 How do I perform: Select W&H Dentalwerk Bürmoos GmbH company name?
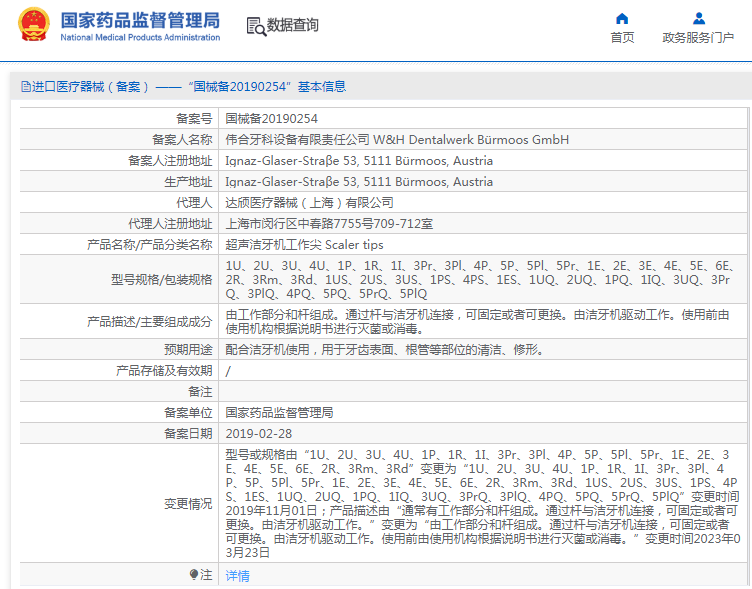[x=471, y=140]
